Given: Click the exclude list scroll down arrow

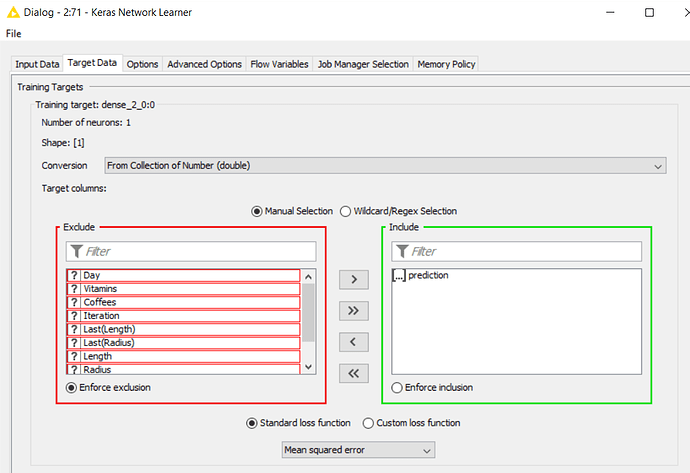Looking at the screenshot, I should click(308, 367).
